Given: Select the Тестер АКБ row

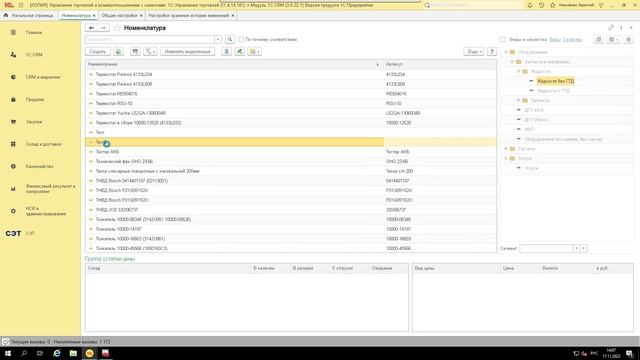Looking at the screenshot, I should click(x=291, y=152).
